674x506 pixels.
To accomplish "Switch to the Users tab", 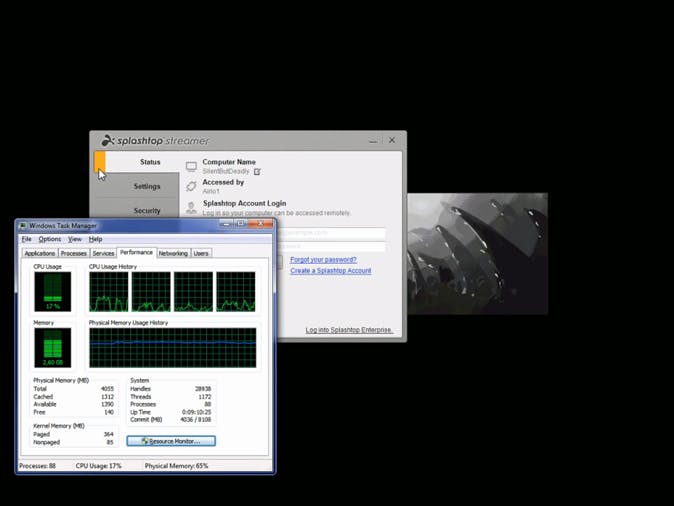I will pos(201,254).
